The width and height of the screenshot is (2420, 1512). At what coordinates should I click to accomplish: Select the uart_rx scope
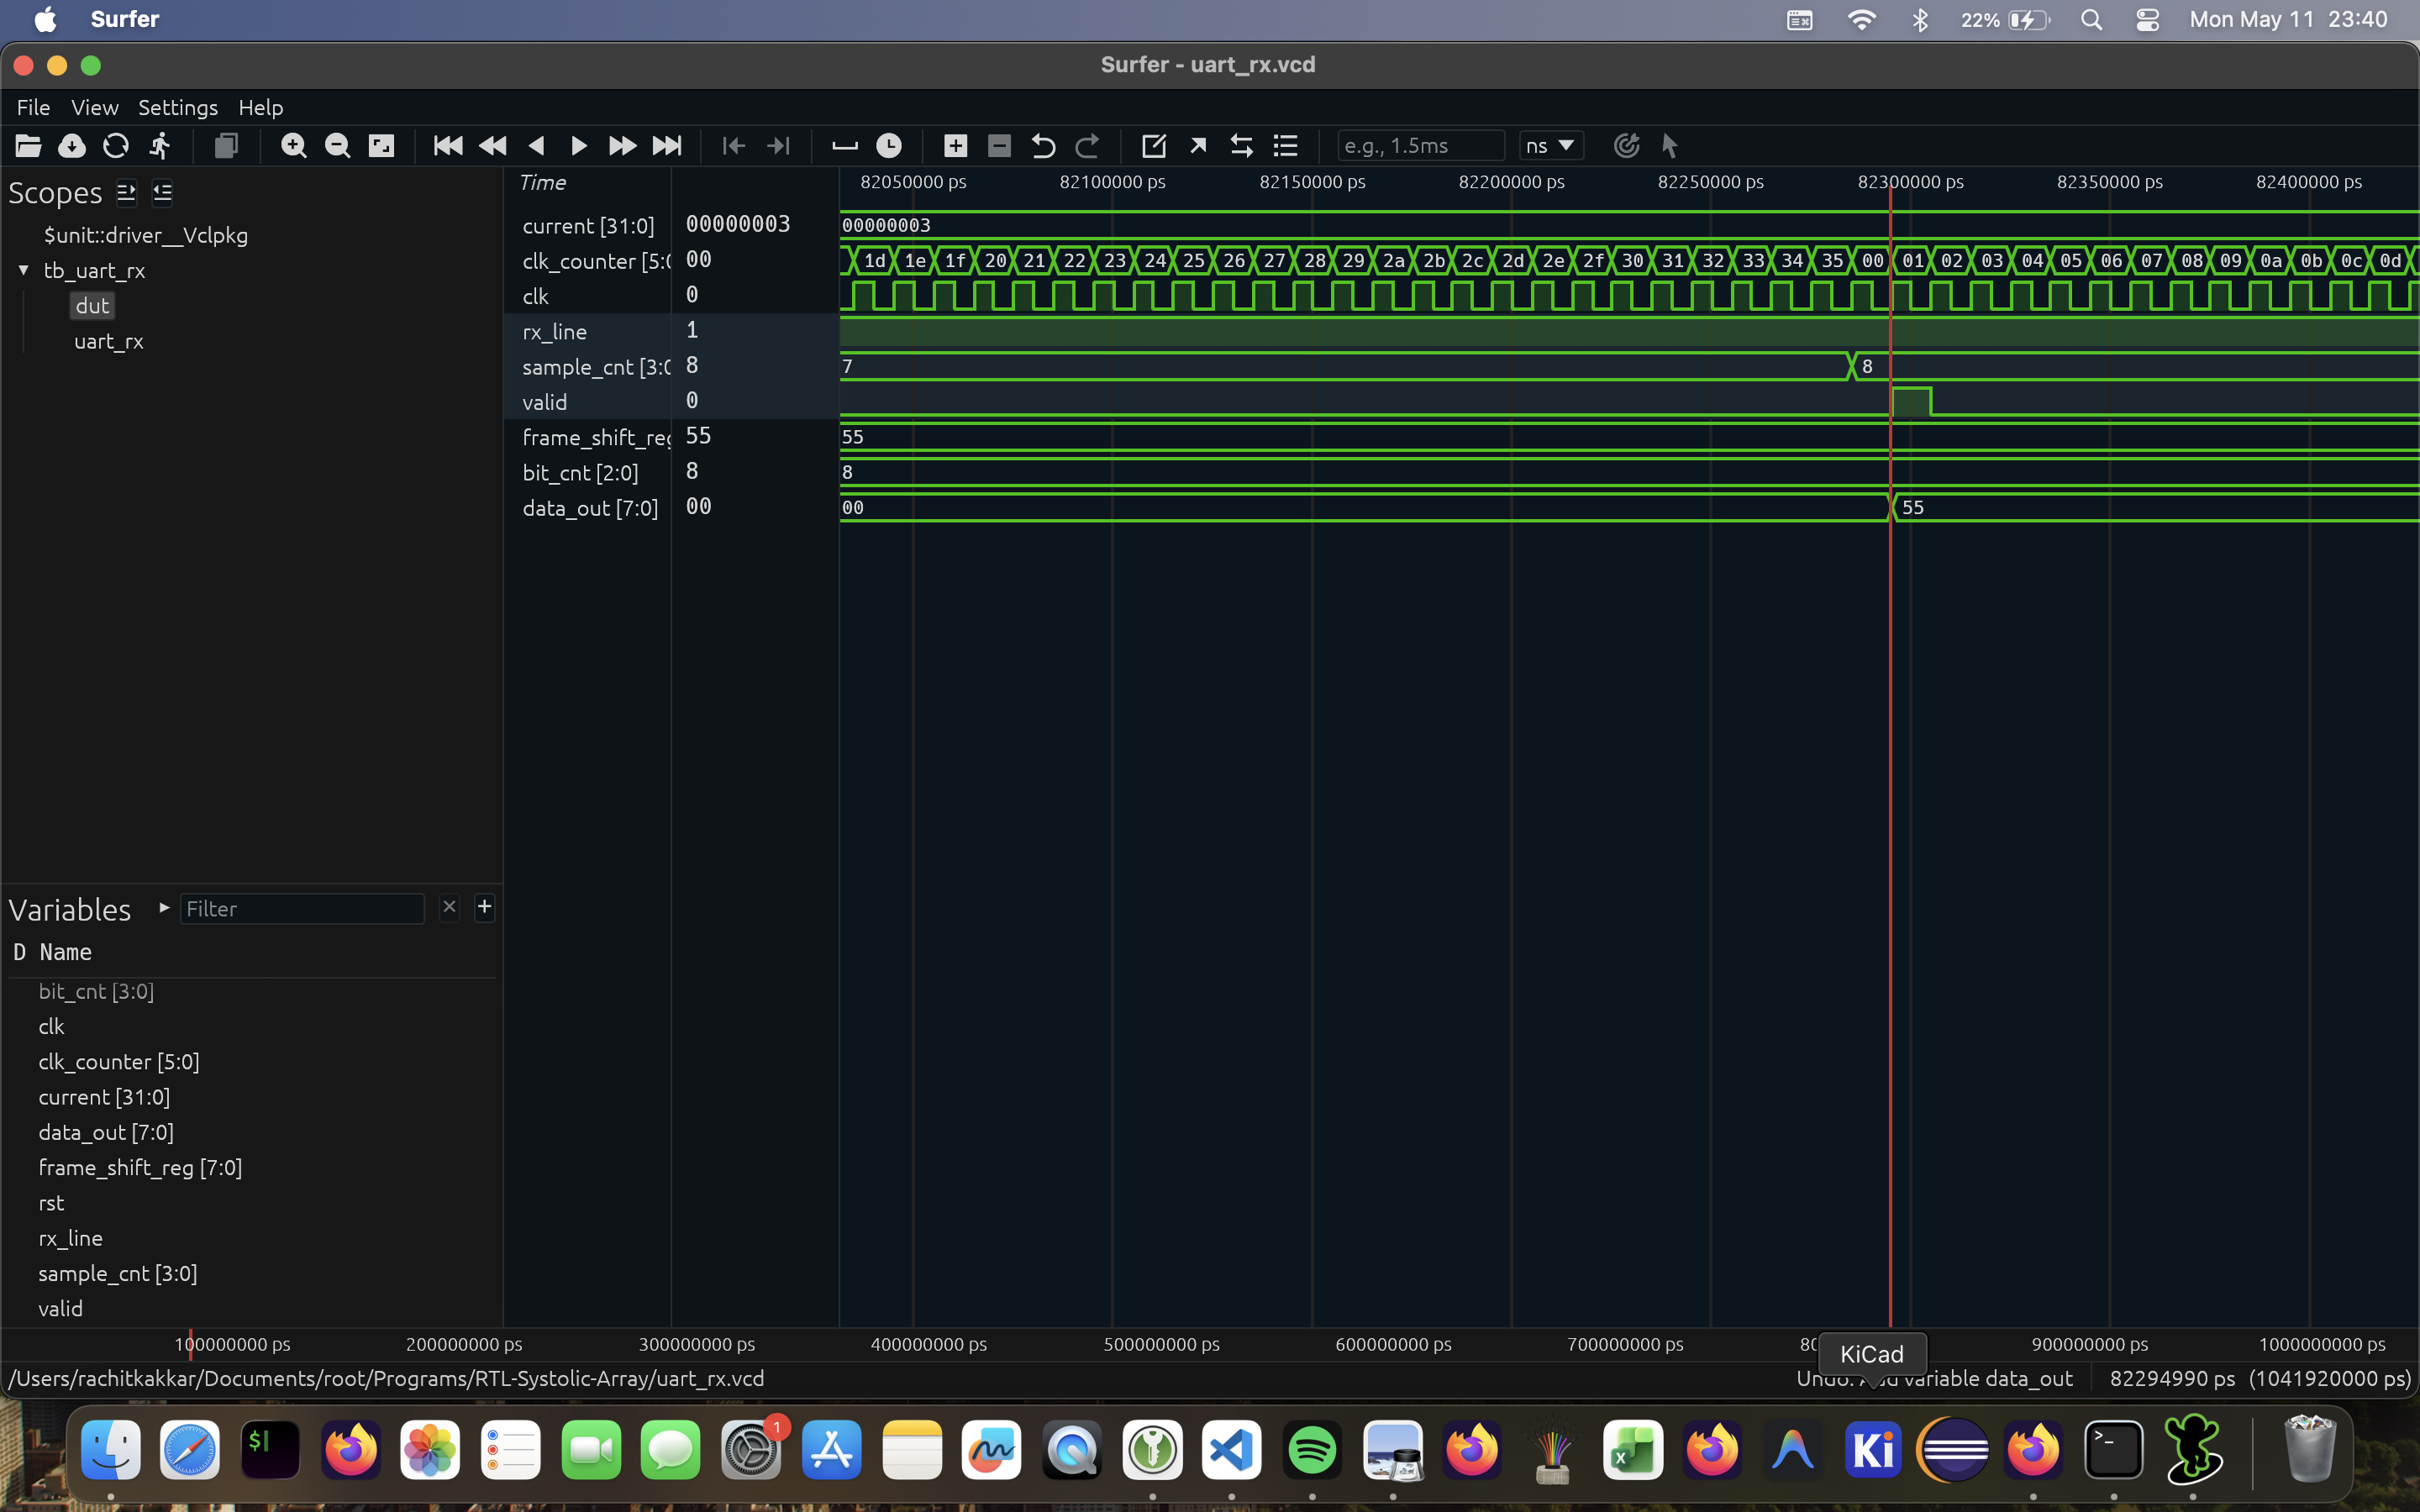(109, 341)
